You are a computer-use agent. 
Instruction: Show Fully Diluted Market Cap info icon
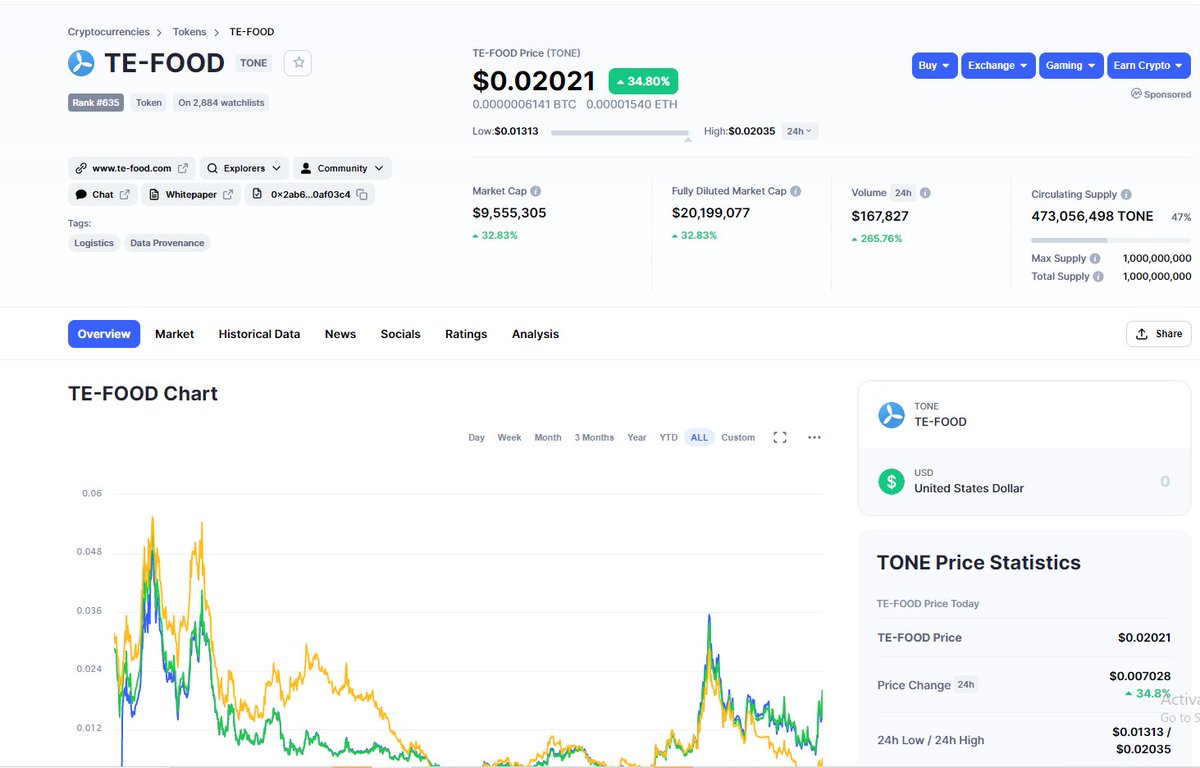pyautogui.click(x=796, y=191)
